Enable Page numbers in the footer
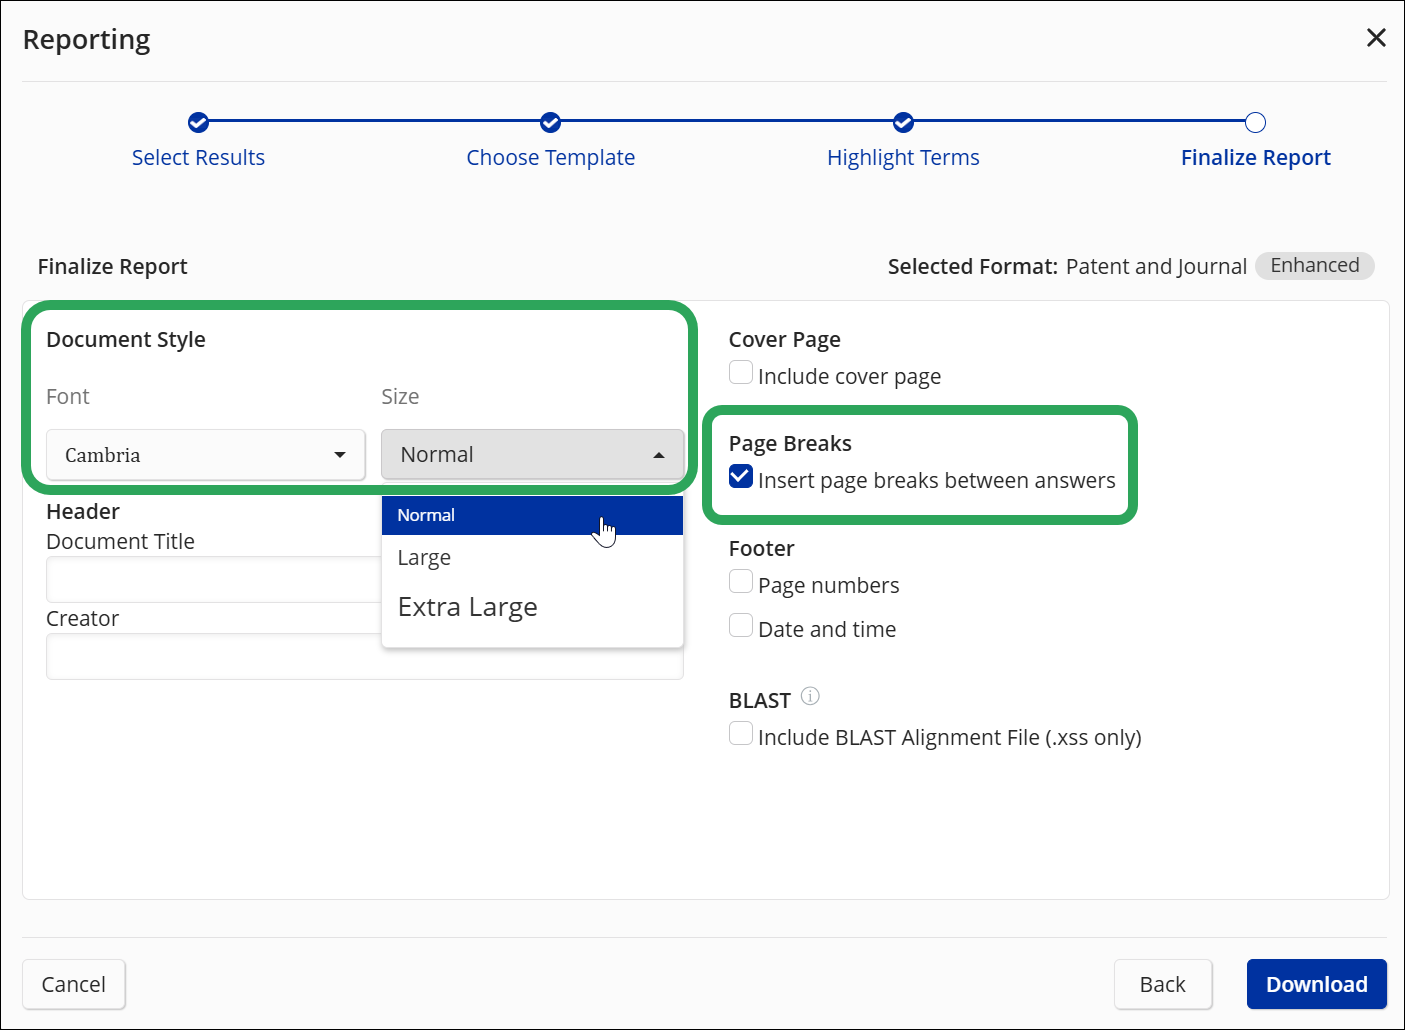Viewport: 1405px width, 1030px height. coord(740,580)
